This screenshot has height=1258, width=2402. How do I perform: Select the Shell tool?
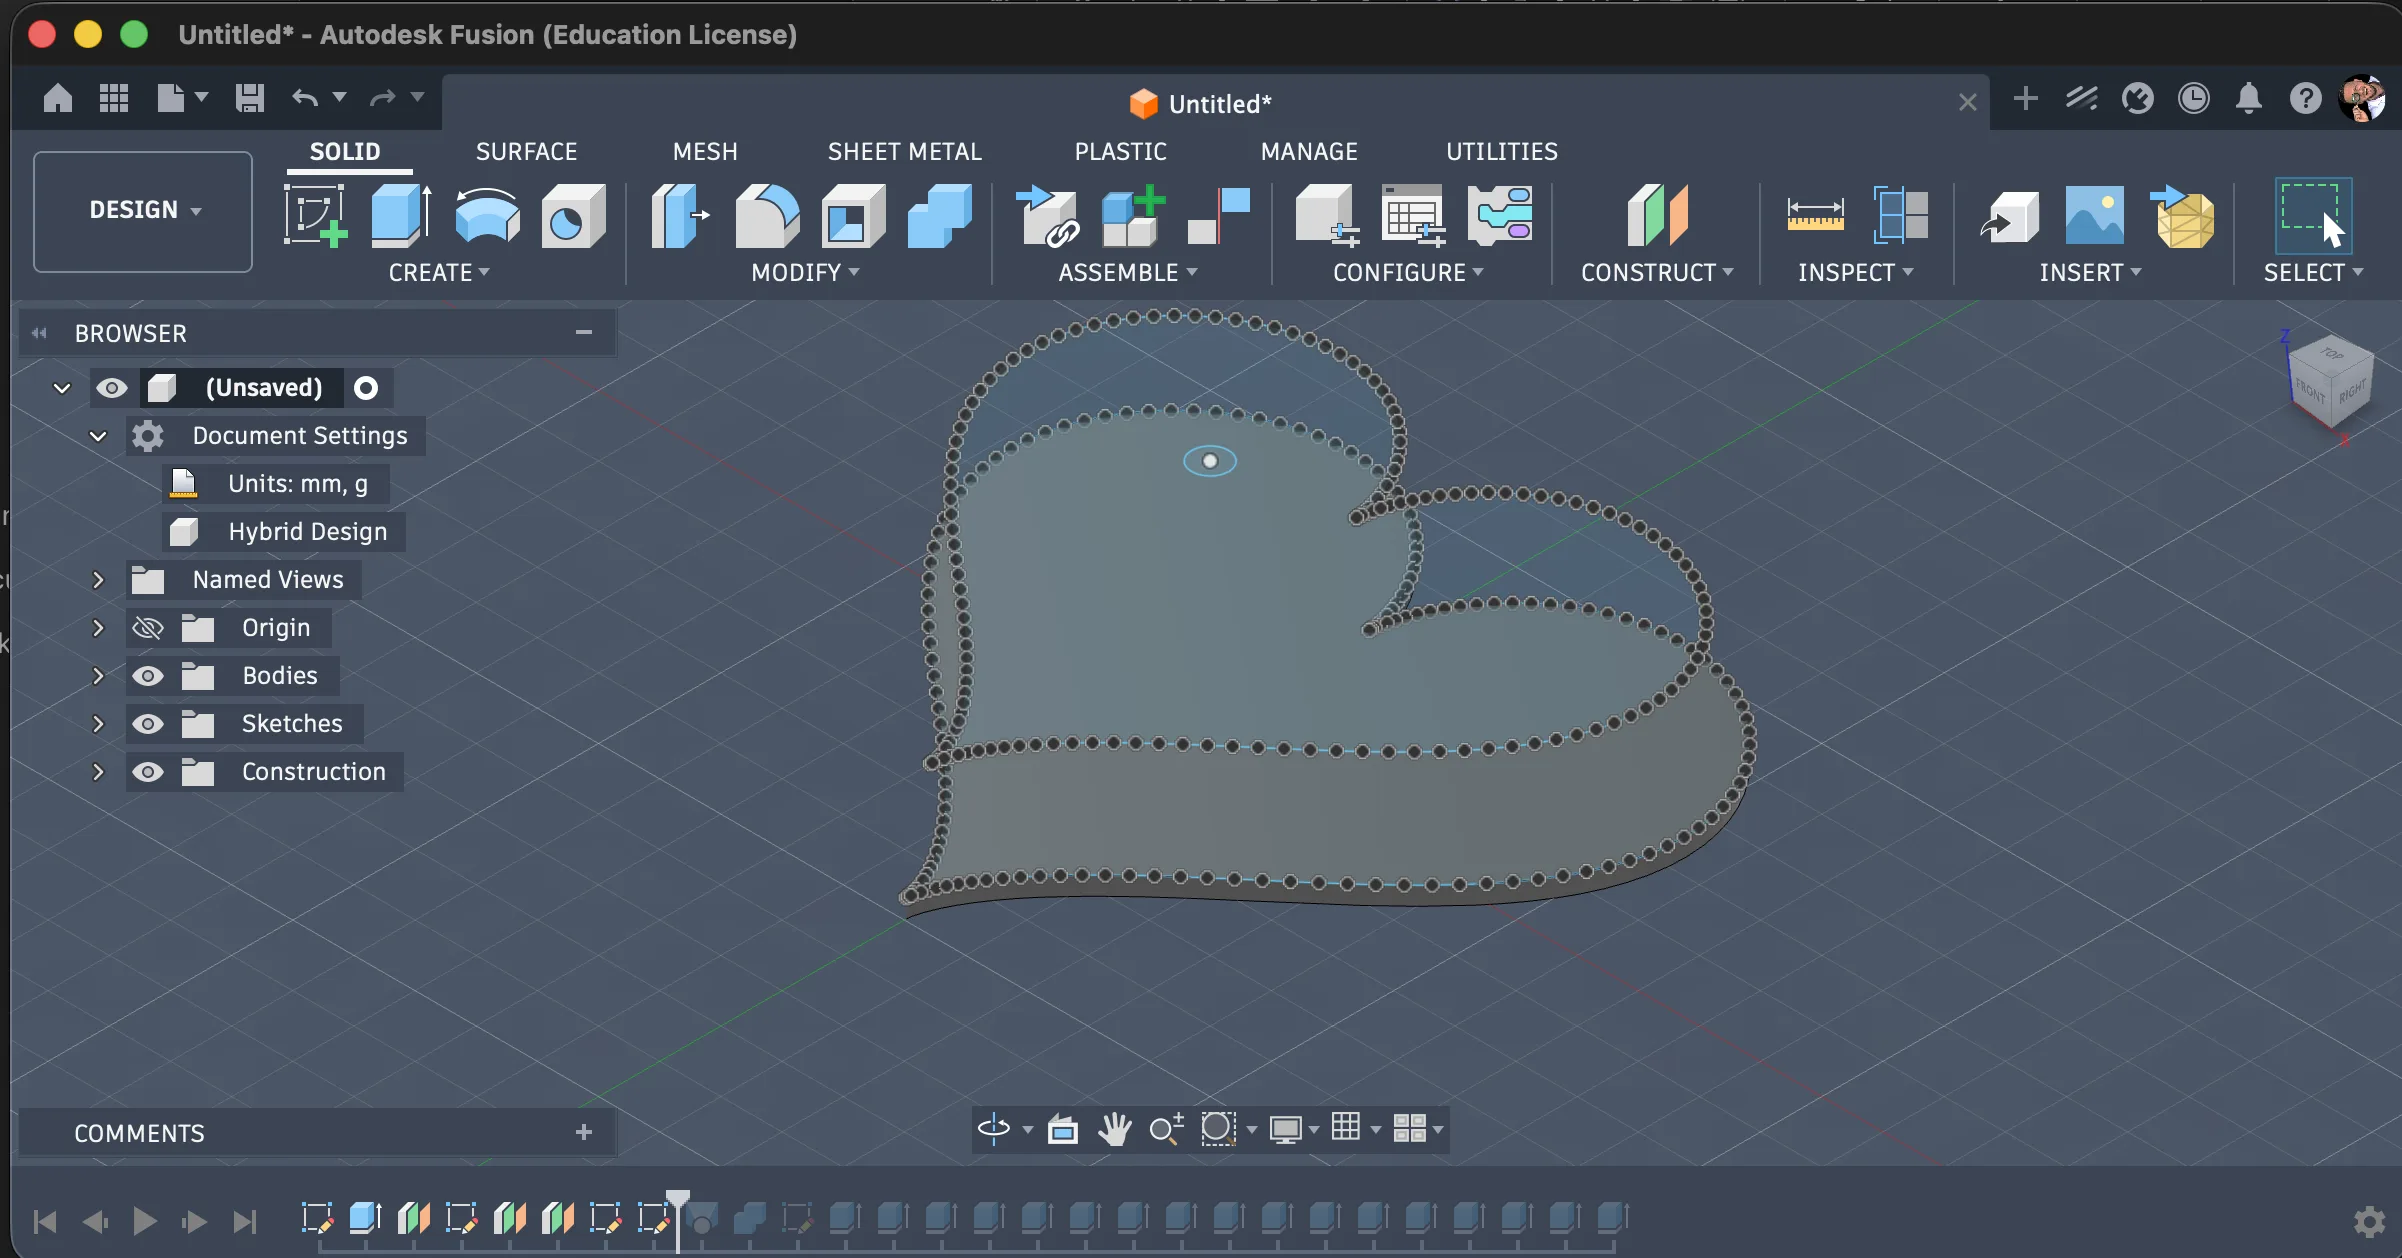coord(853,215)
